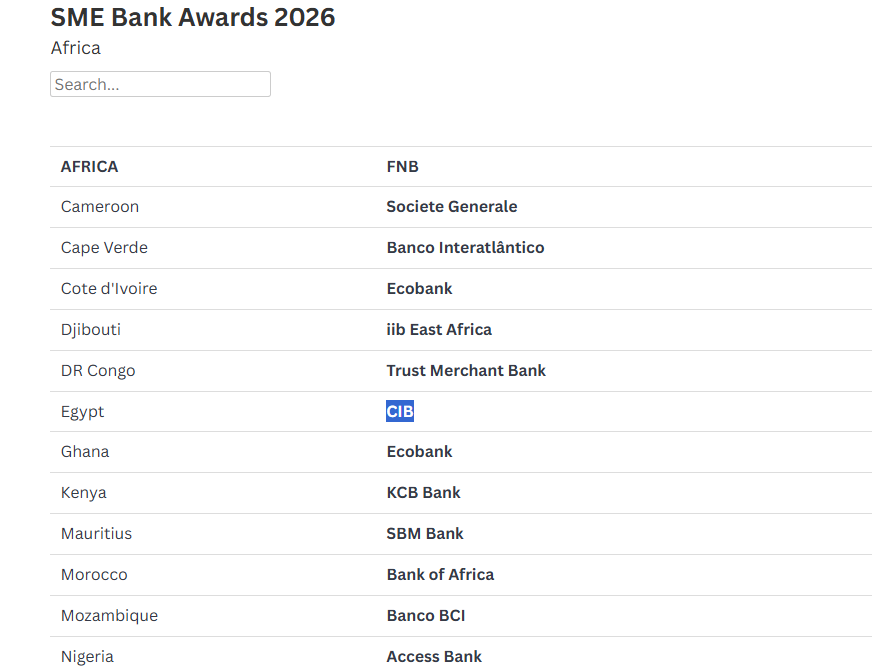Select the Egypt country cell

[x=82, y=412]
